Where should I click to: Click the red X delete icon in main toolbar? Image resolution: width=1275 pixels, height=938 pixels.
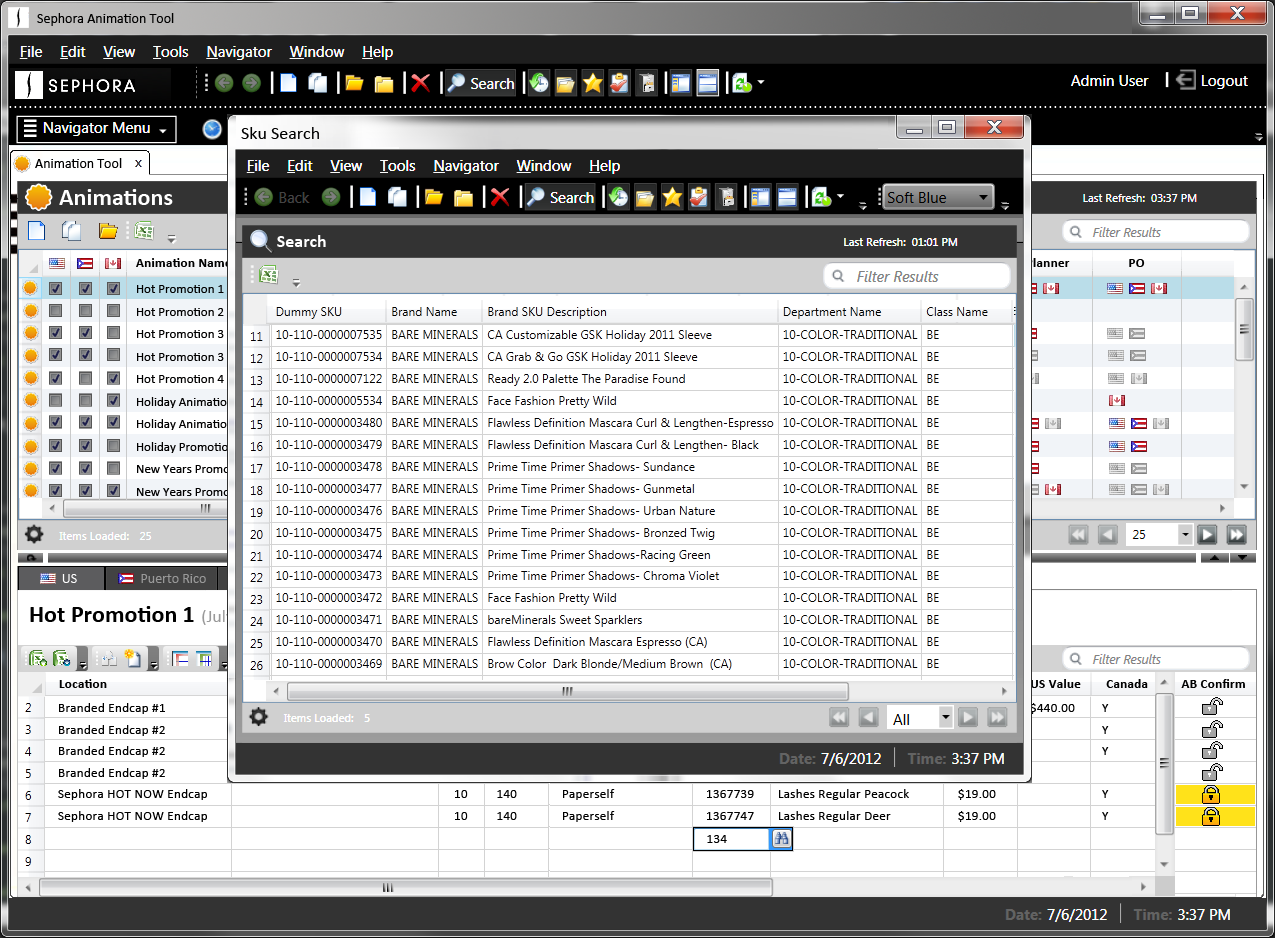pyautogui.click(x=420, y=83)
